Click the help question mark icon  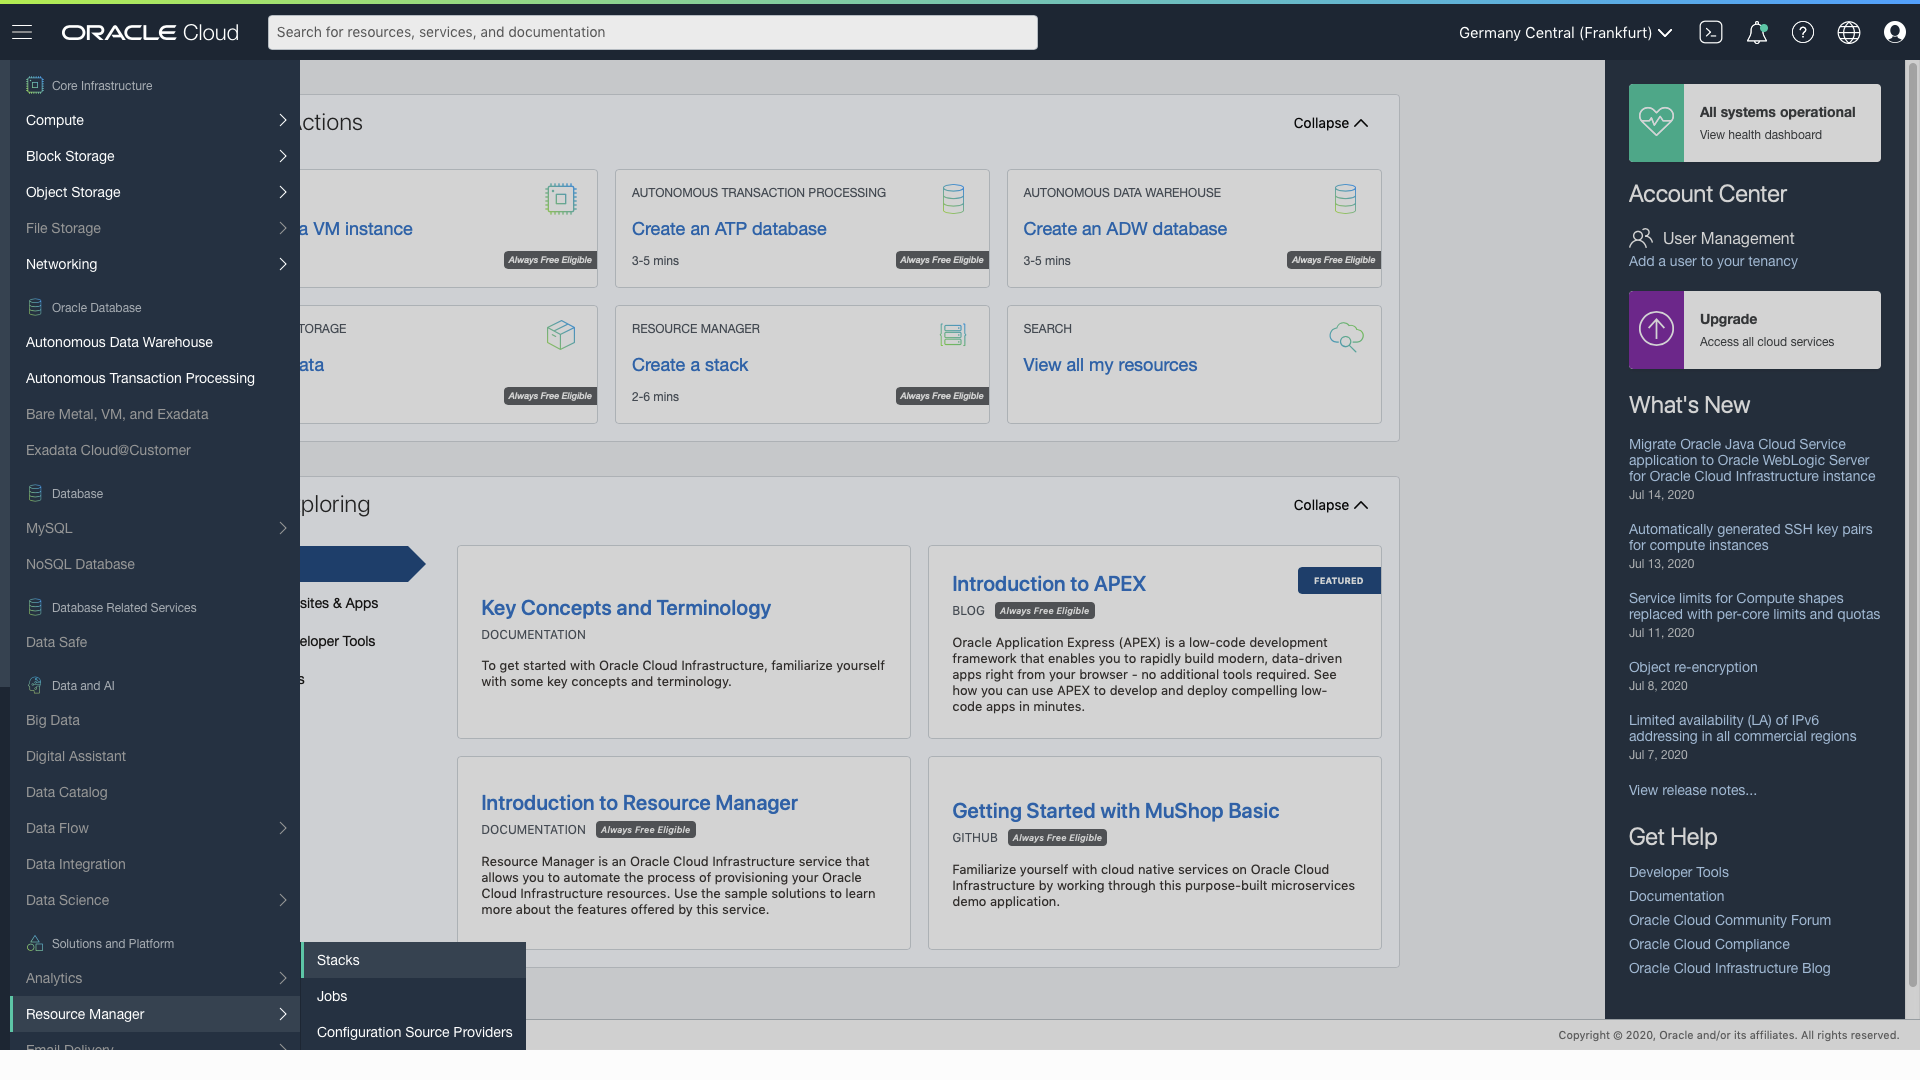(x=1803, y=32)
